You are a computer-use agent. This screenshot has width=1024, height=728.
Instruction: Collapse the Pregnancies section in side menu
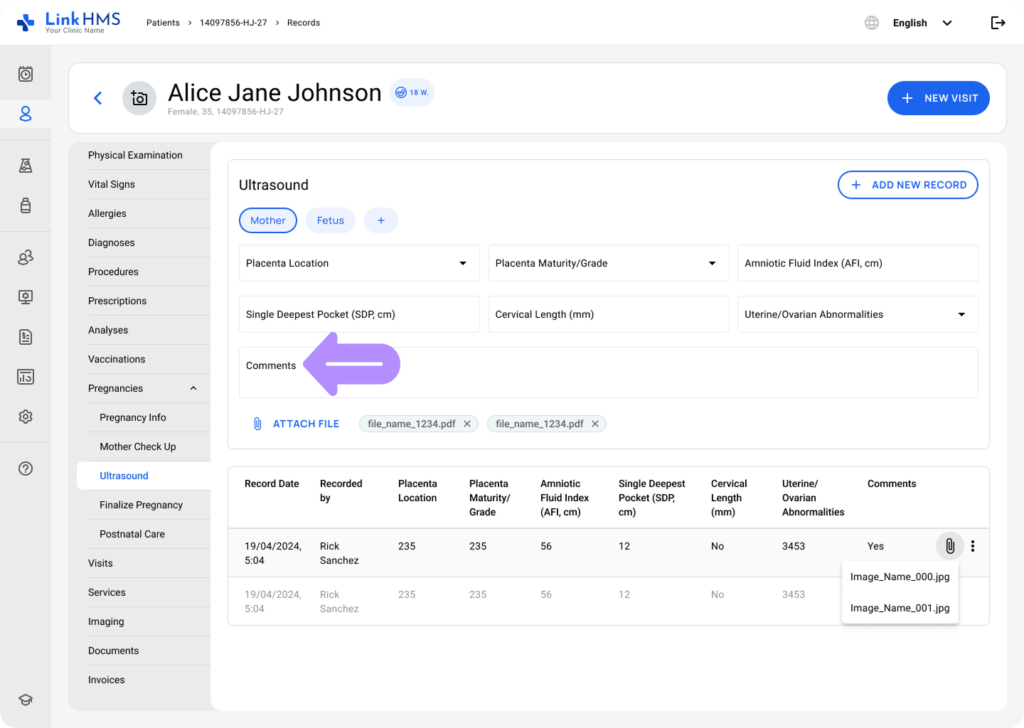click(193, 389)
